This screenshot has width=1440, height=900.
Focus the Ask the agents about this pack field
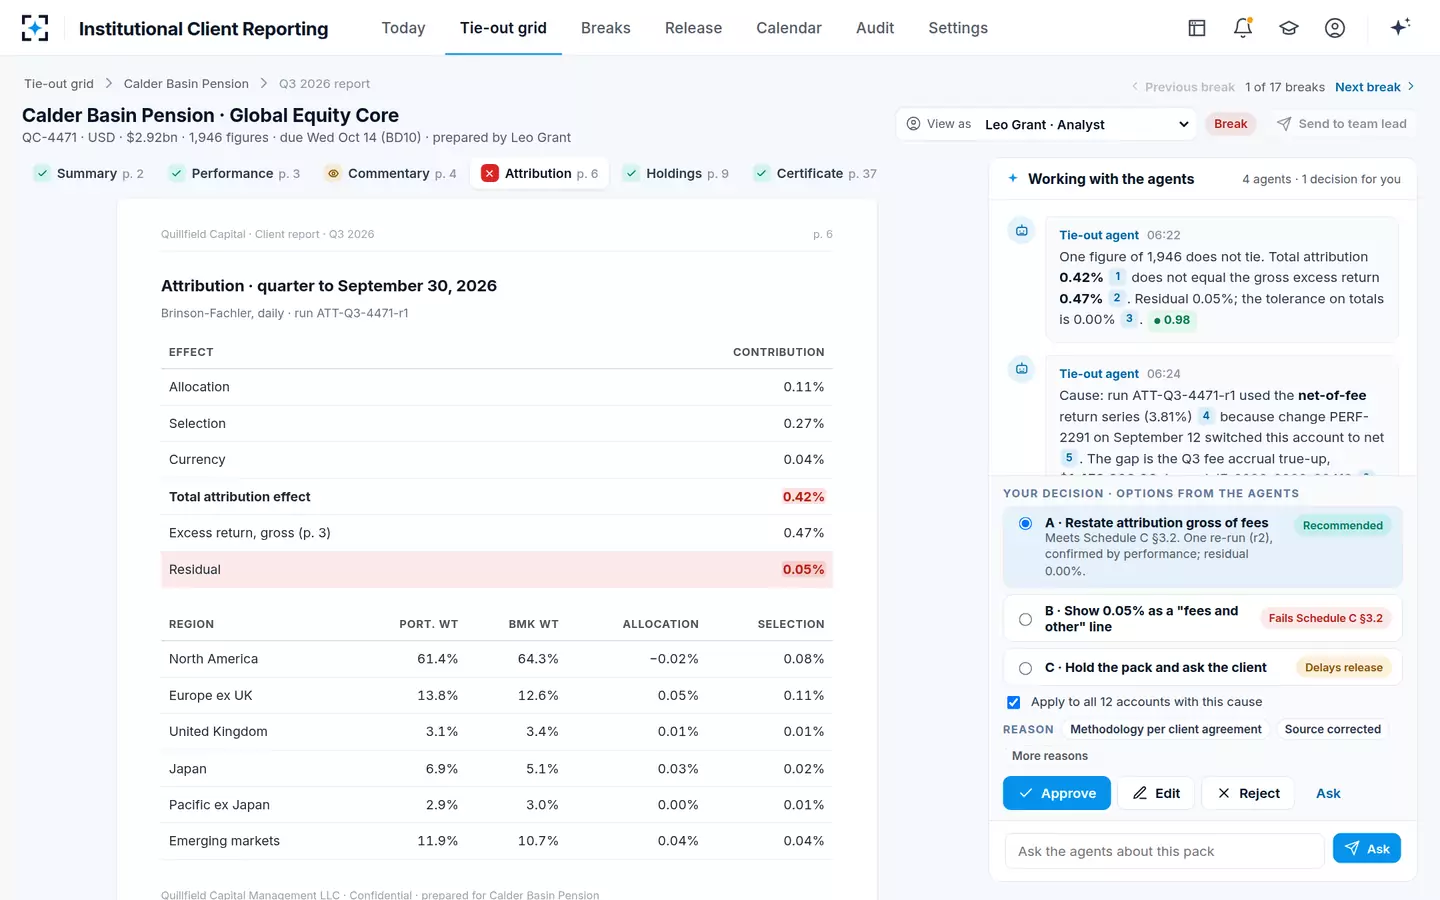pyautogui.click(x=1164, y=851)
